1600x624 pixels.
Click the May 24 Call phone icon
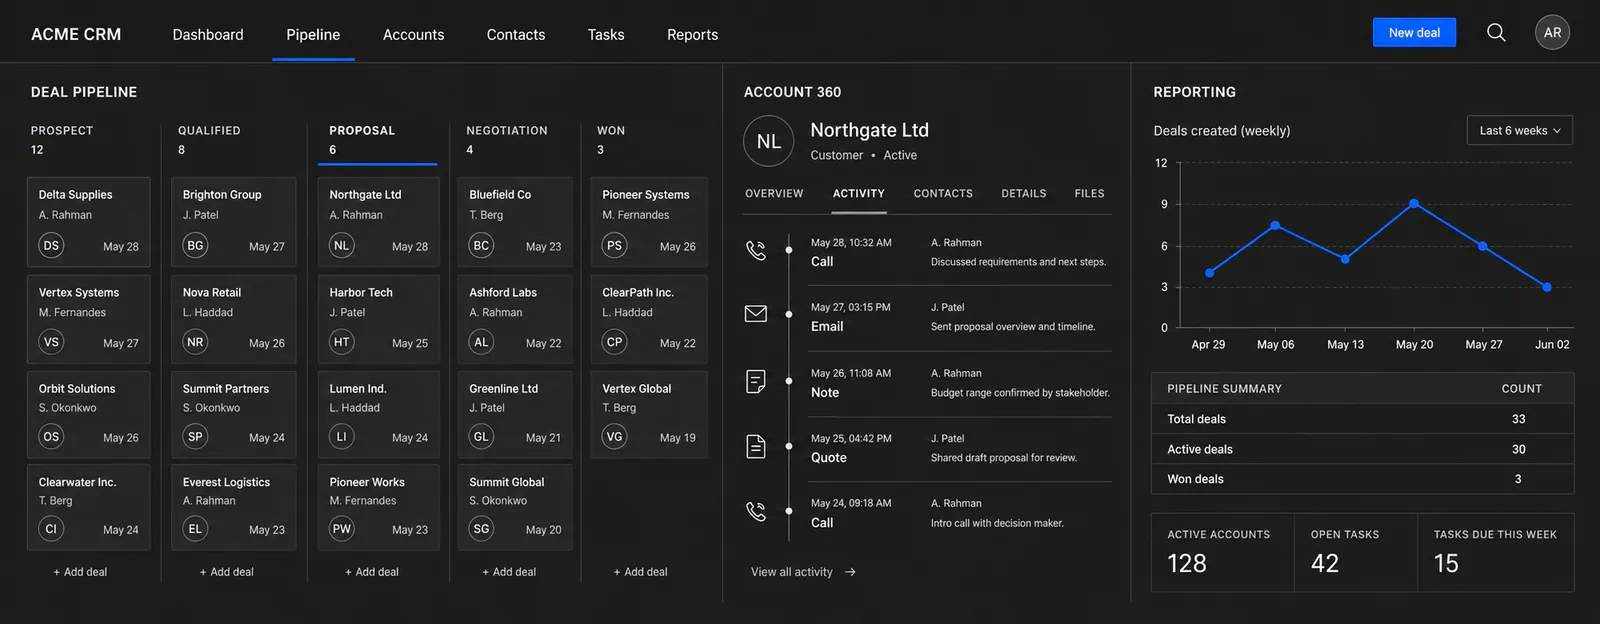tap(756, 511)
